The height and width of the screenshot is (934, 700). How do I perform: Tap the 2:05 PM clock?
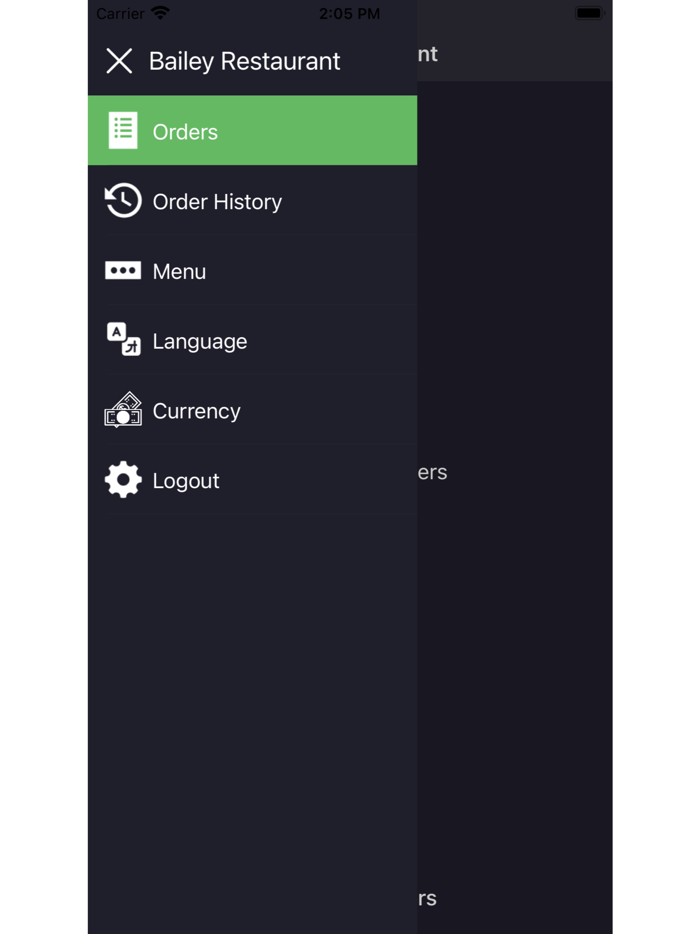(x=349, y=14)
